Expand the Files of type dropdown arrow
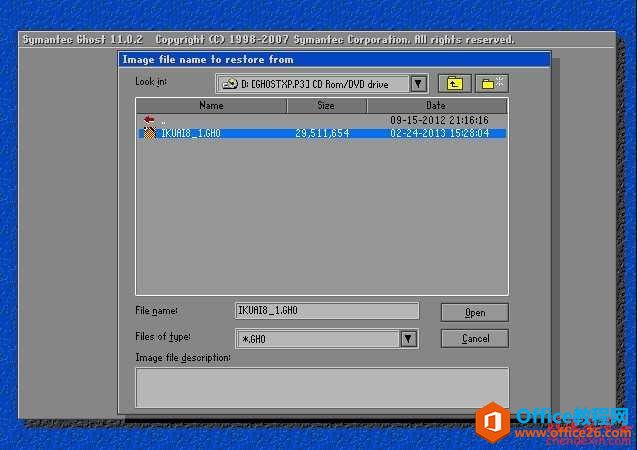The height and width of the screenshot is (450, 638). pos(409,339)
